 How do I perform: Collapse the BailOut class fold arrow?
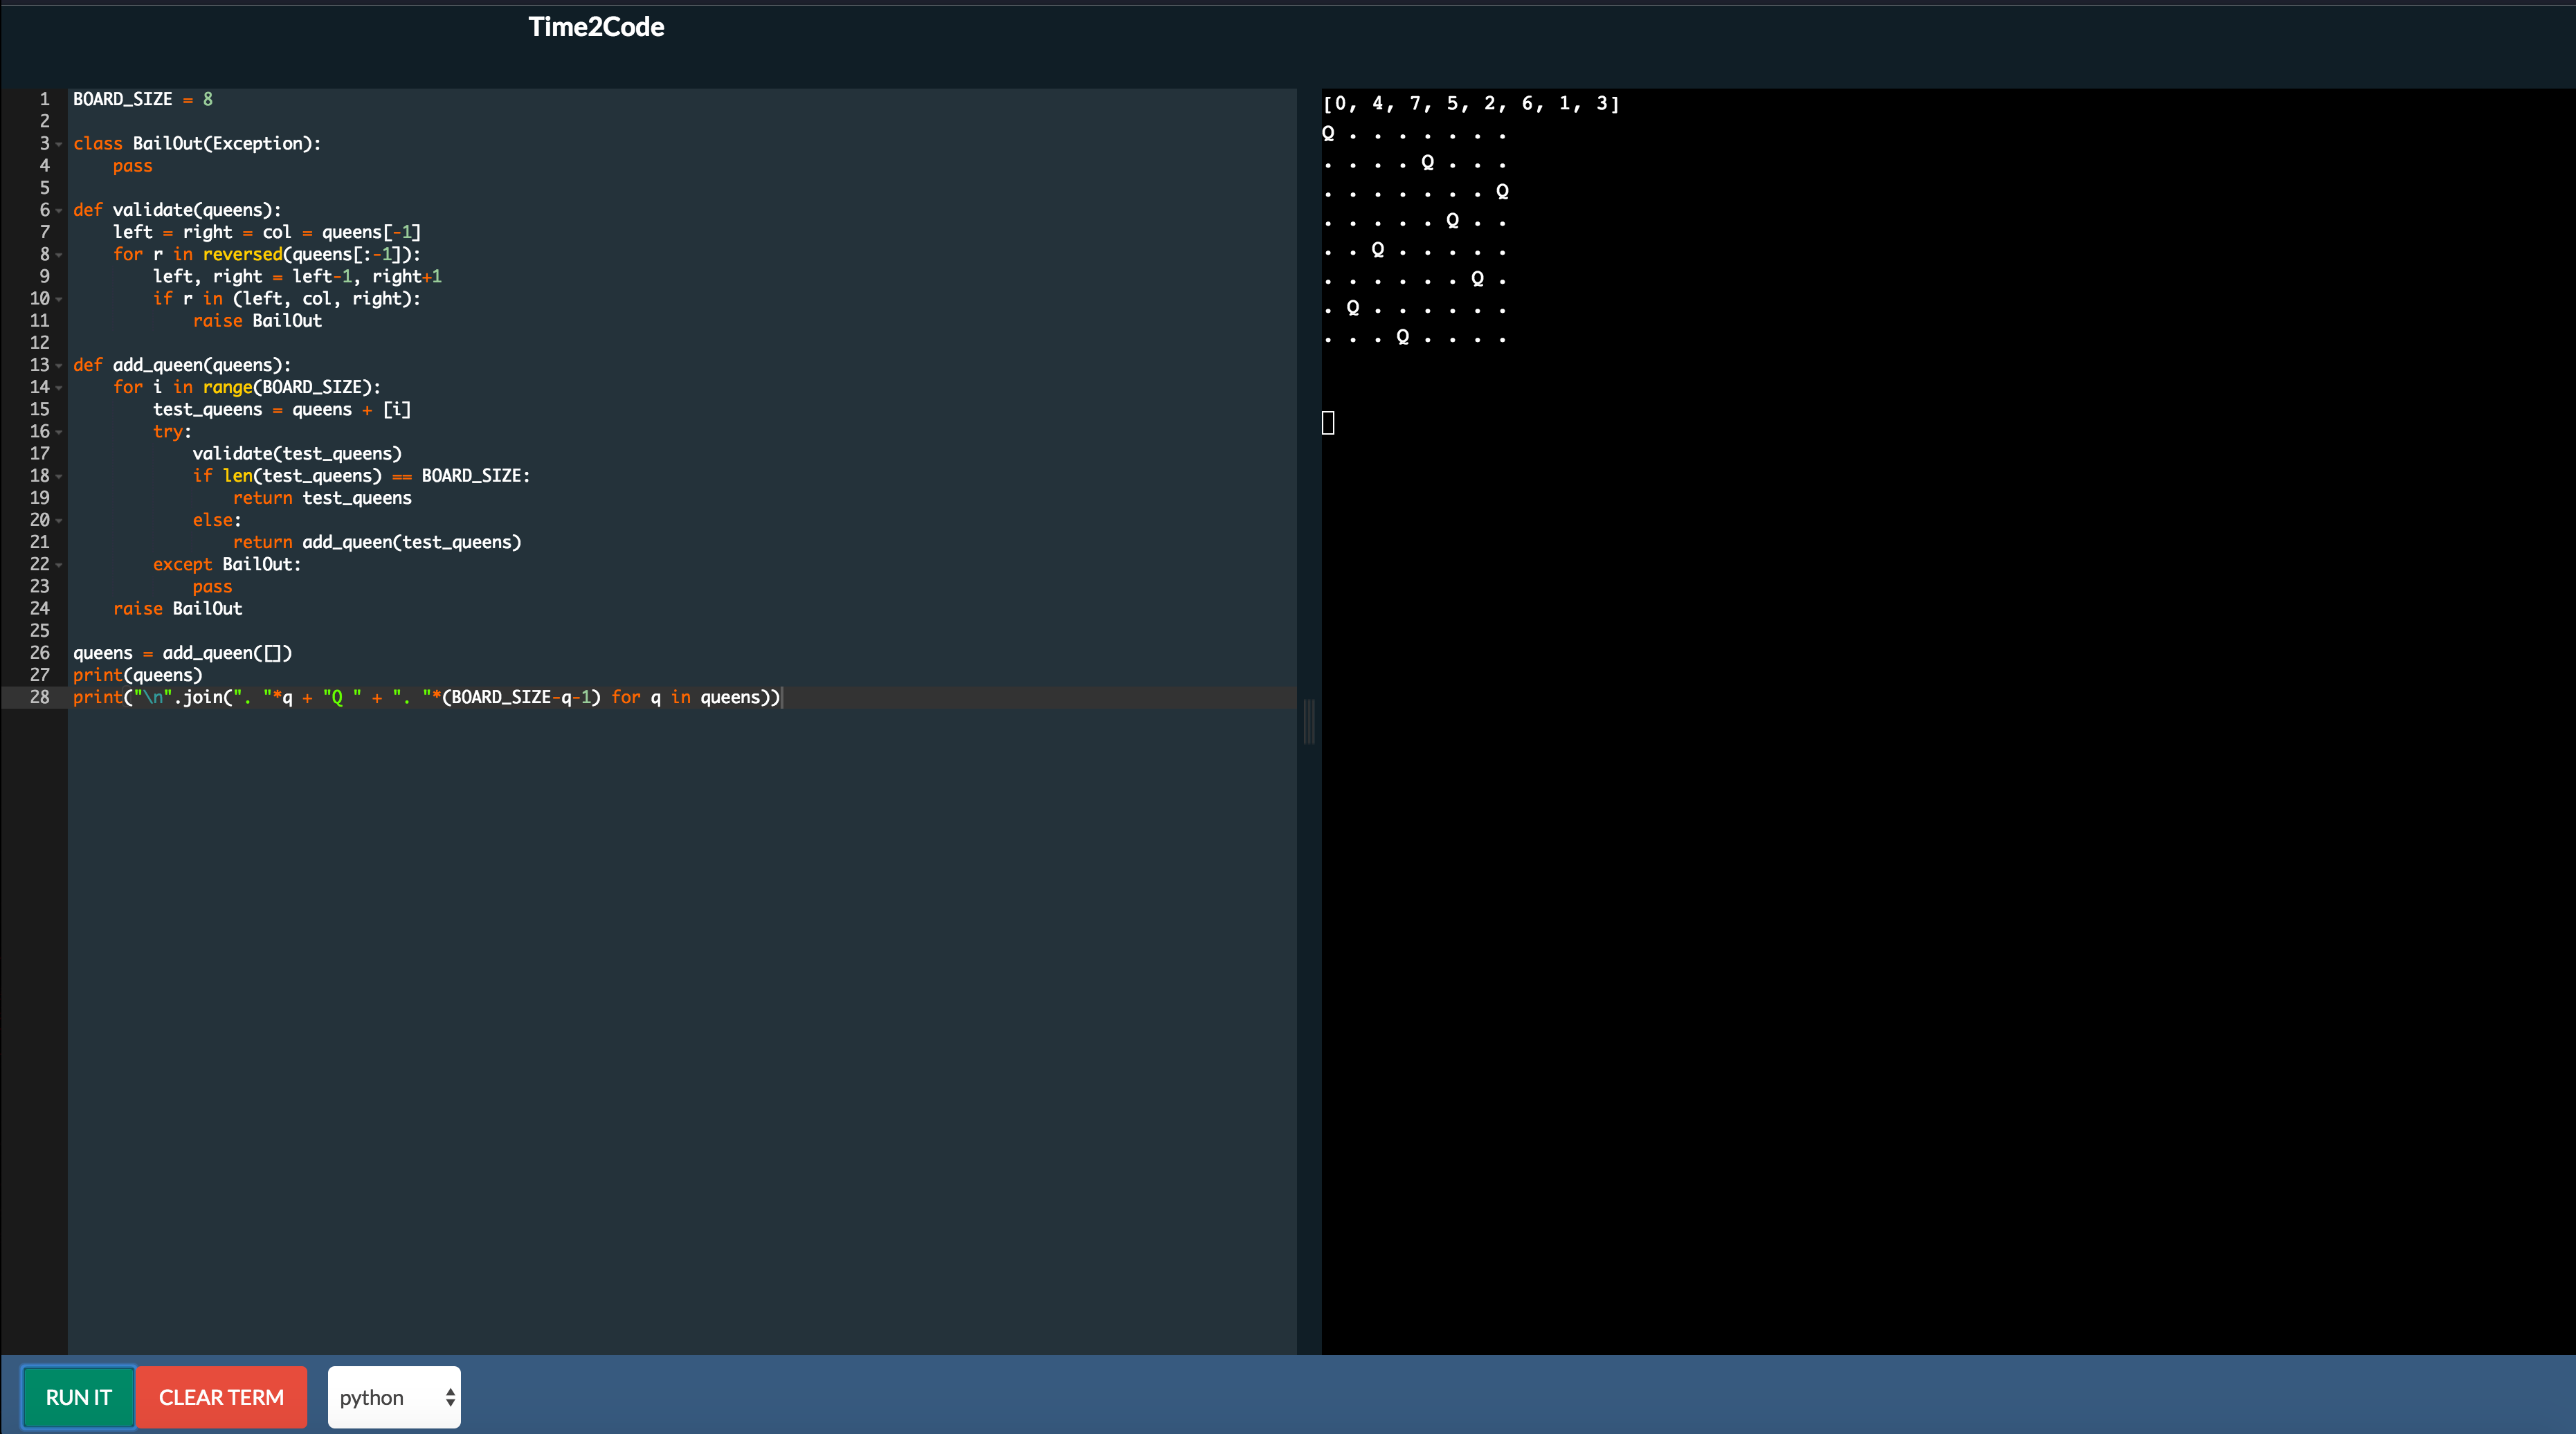coord(59,144)
